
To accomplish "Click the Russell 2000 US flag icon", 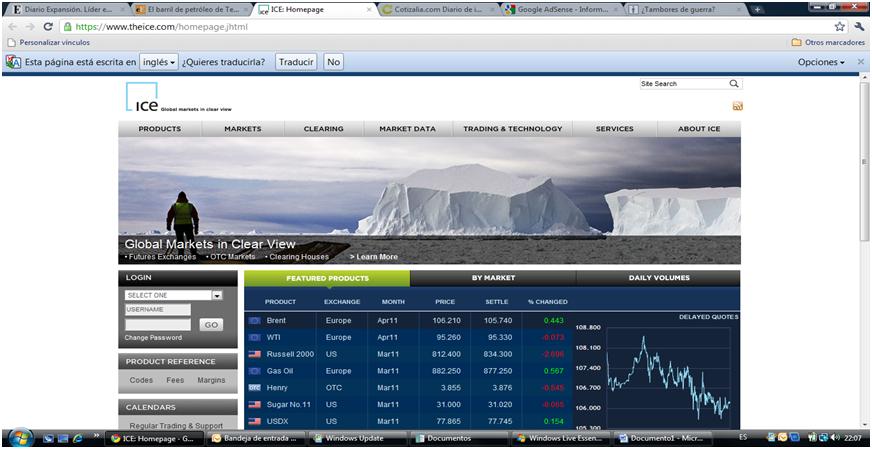I will (255, 354).
